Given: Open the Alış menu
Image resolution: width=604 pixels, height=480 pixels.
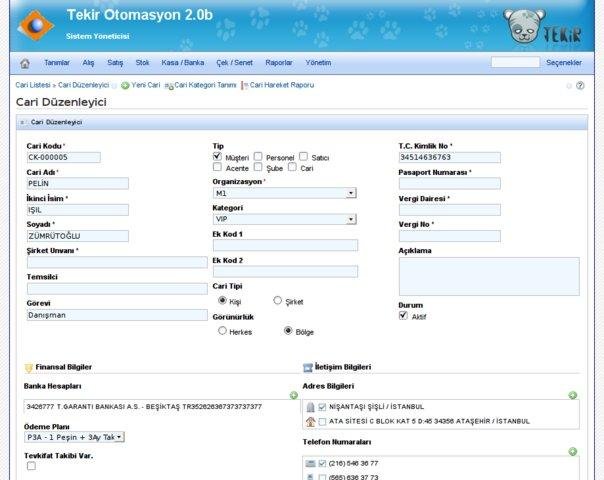Looking at the screenshot, I should (88, 63).
